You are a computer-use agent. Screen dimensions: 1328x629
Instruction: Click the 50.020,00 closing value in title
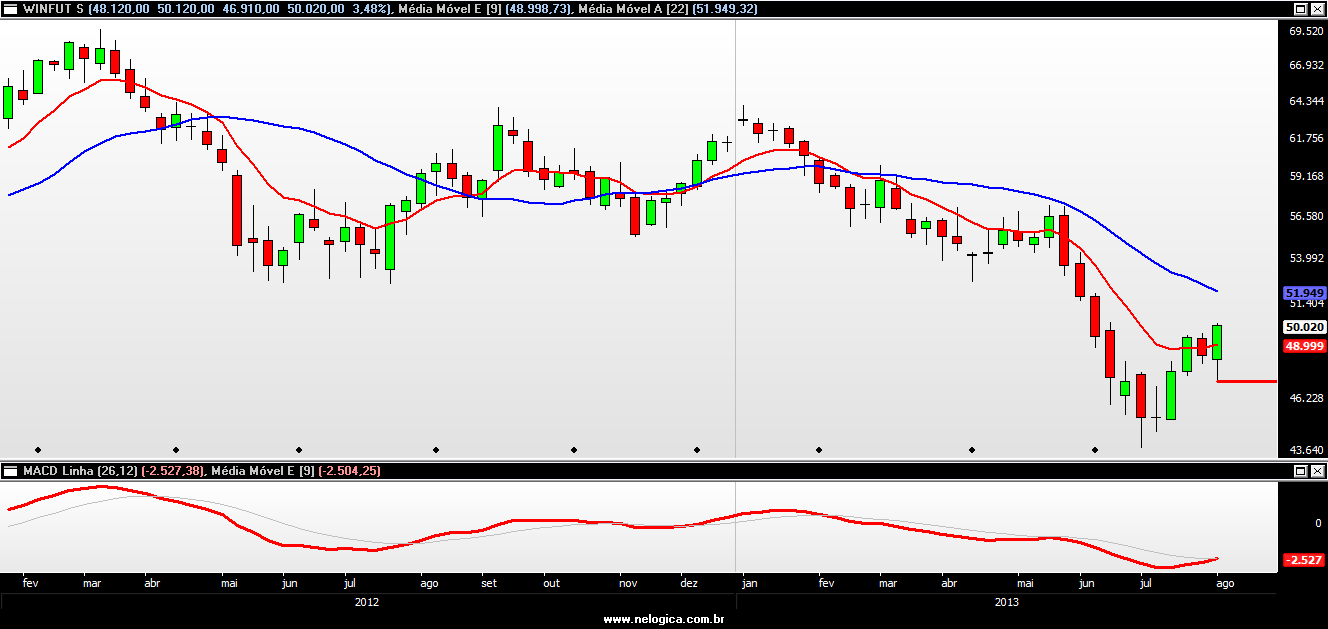316,8
